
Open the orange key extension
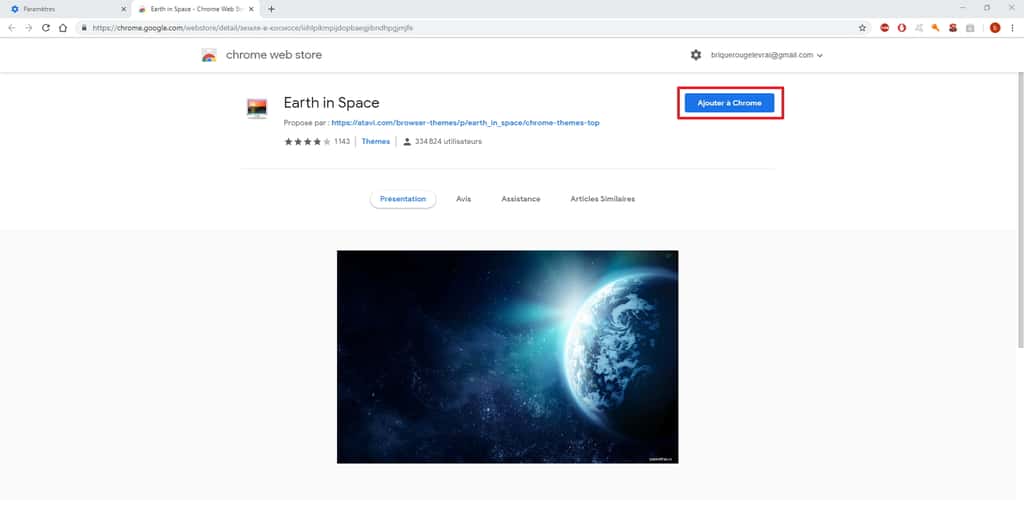pyautogui.click(x=936, y=28)
